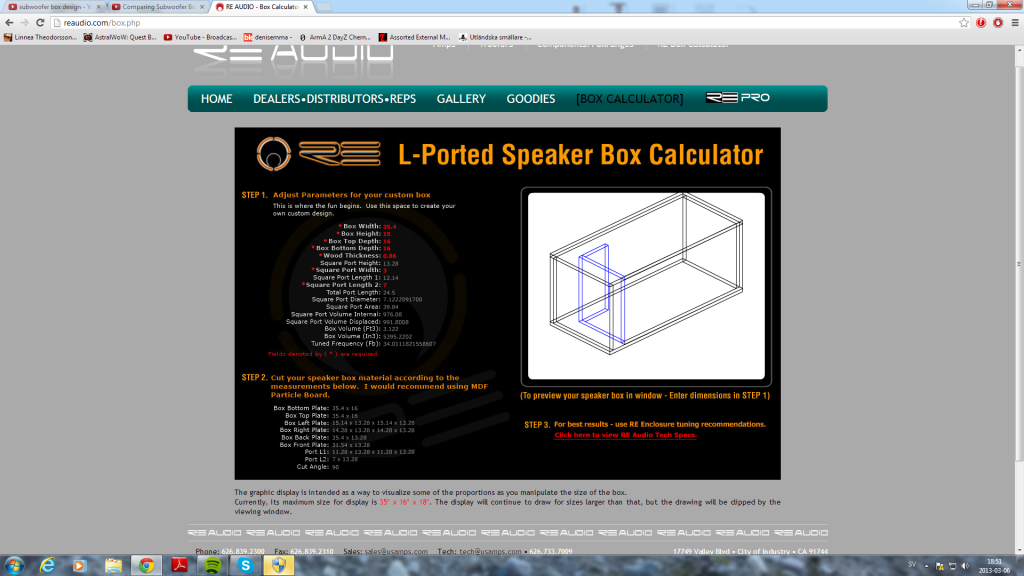Open Spotify from the taskbar
The image size is (1024, 576).
212,565
